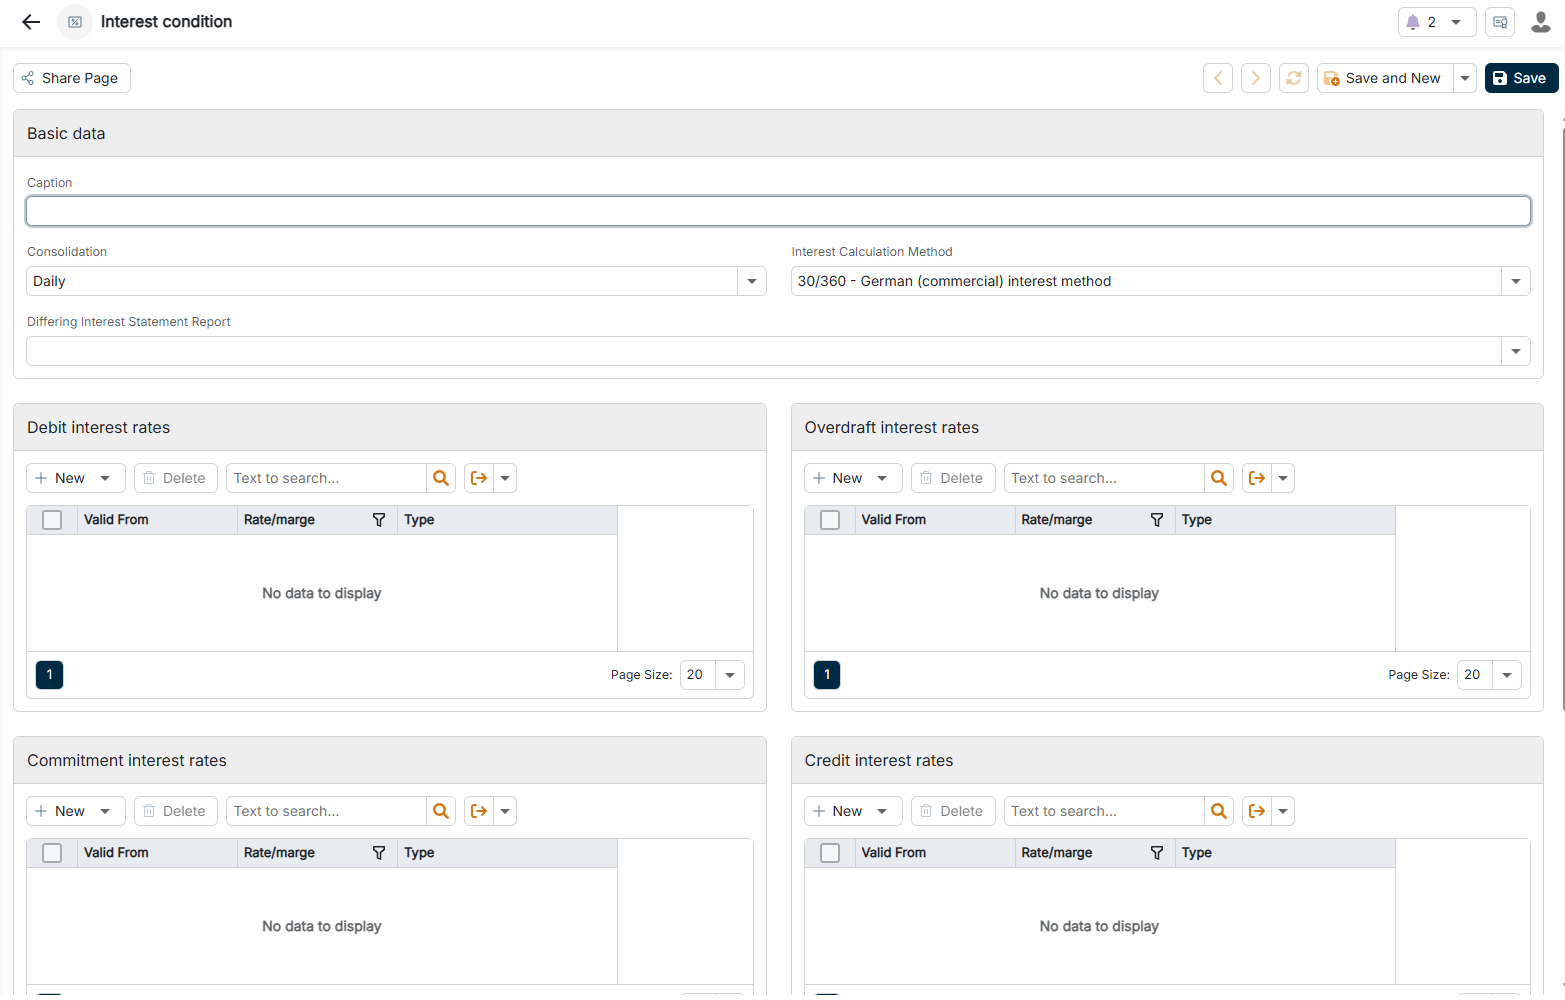The height and width of the screenshot is (1000, 1565).
Task: Click export icon in Debit interest rates
Action: pyautogui.click(x=479, y=478)
